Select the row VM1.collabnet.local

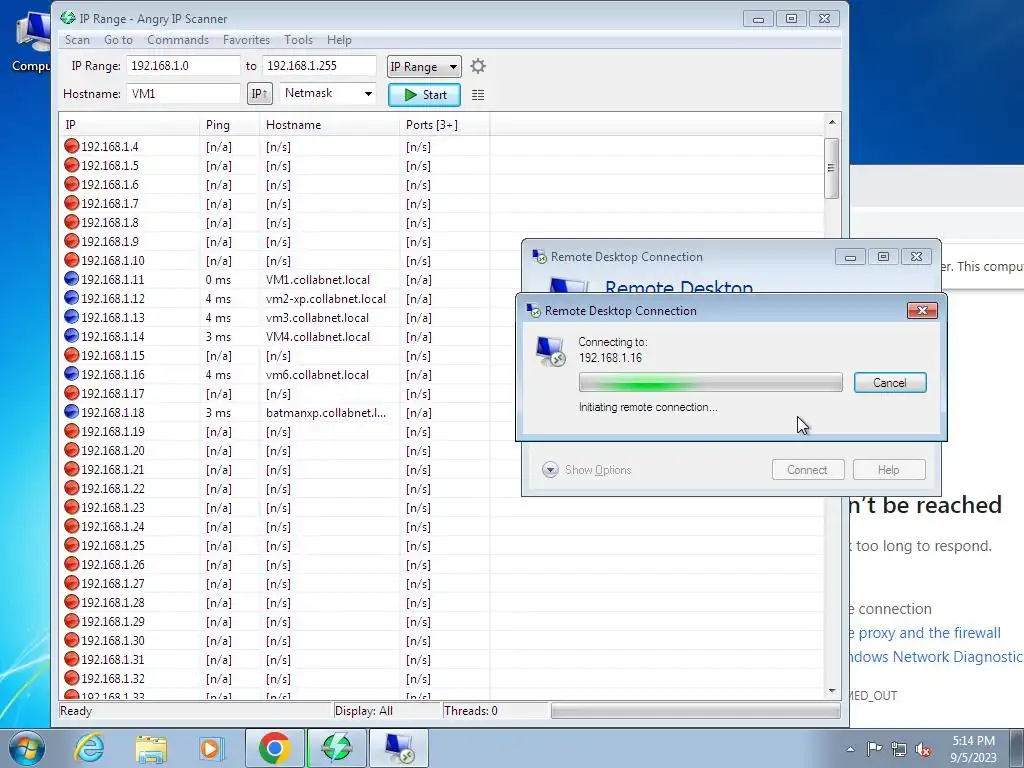pos(441,280)
